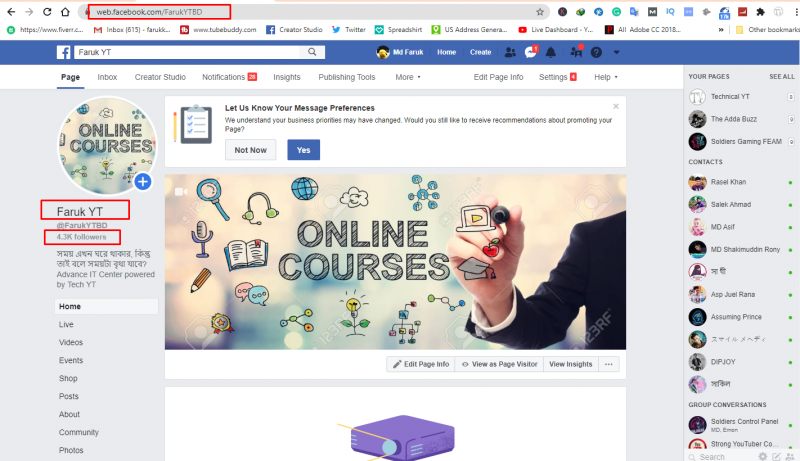This screenshot has height=461, width=800.
Task: Open the Messenger icon in header
Action: (531, 52)
